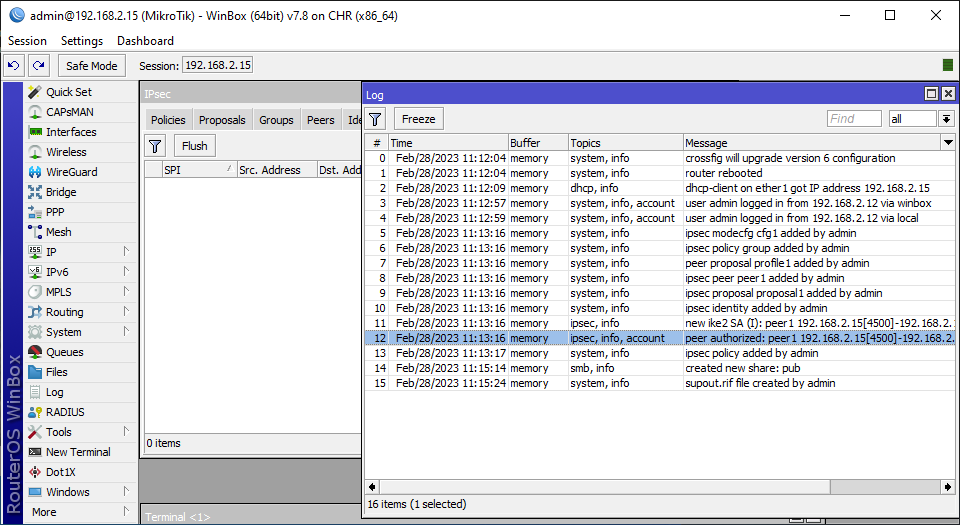Open the Settings menu
This screenshot has width=960, height=525.
pyautogui.click(x=82, y=40)
